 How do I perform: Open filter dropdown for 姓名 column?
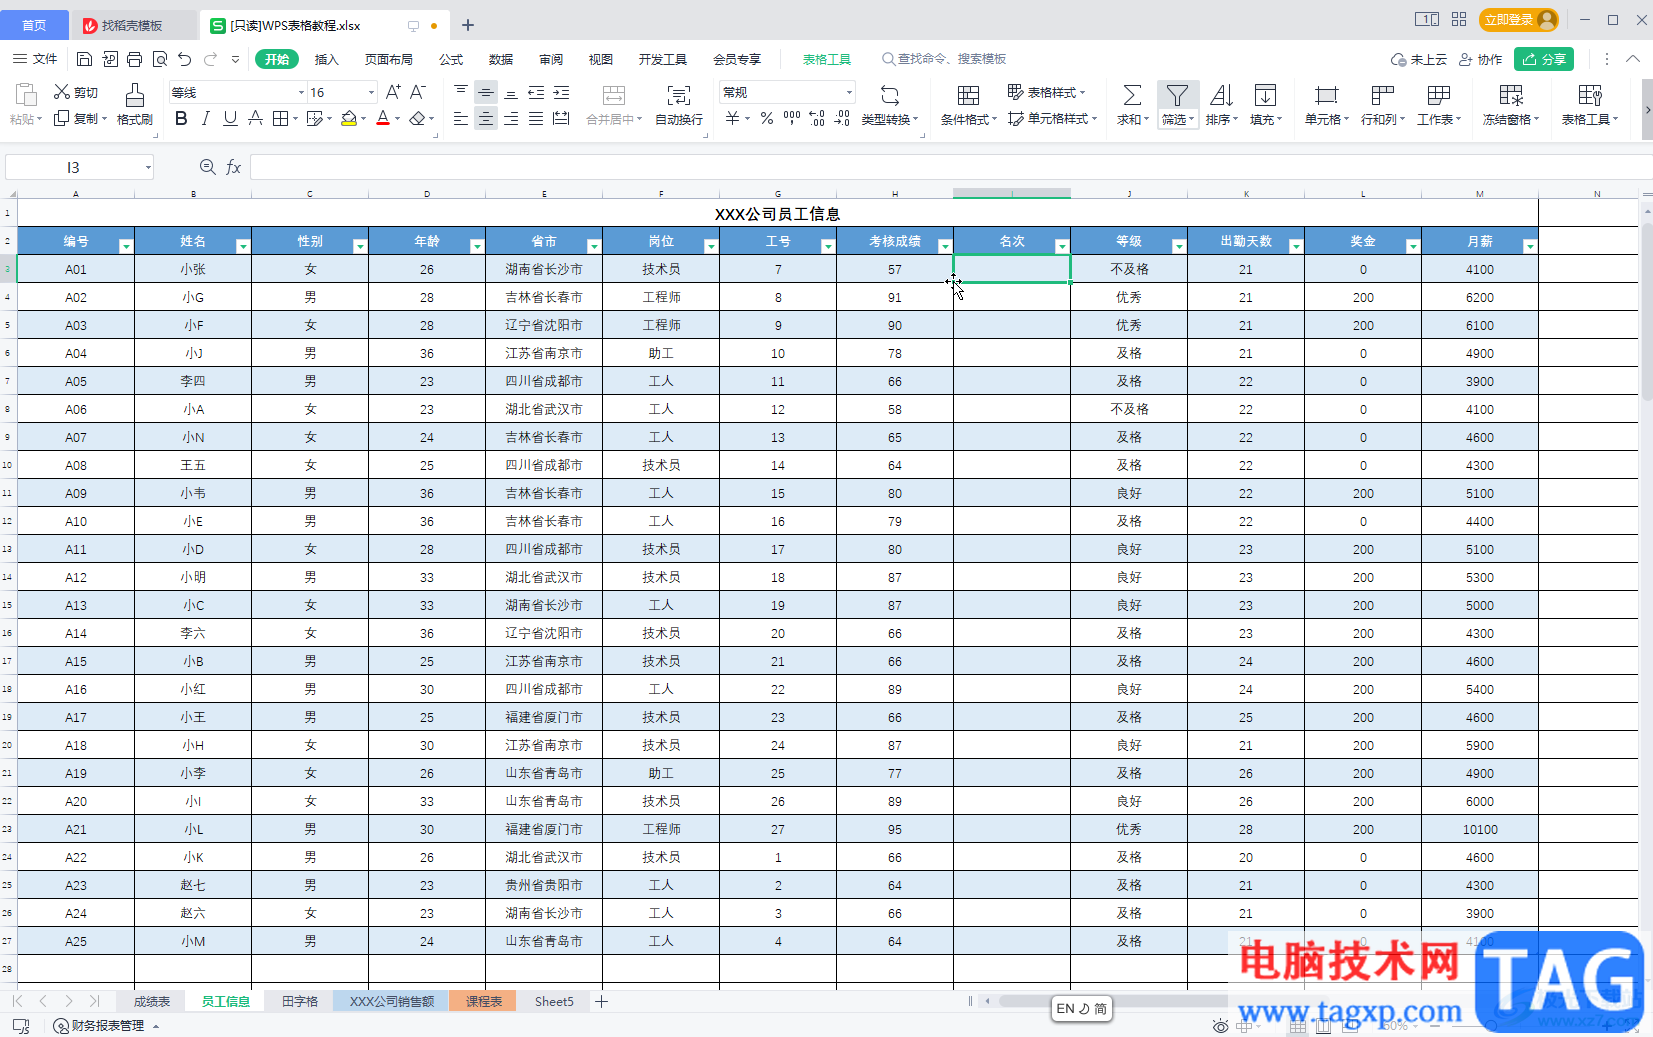pos(242,246)
